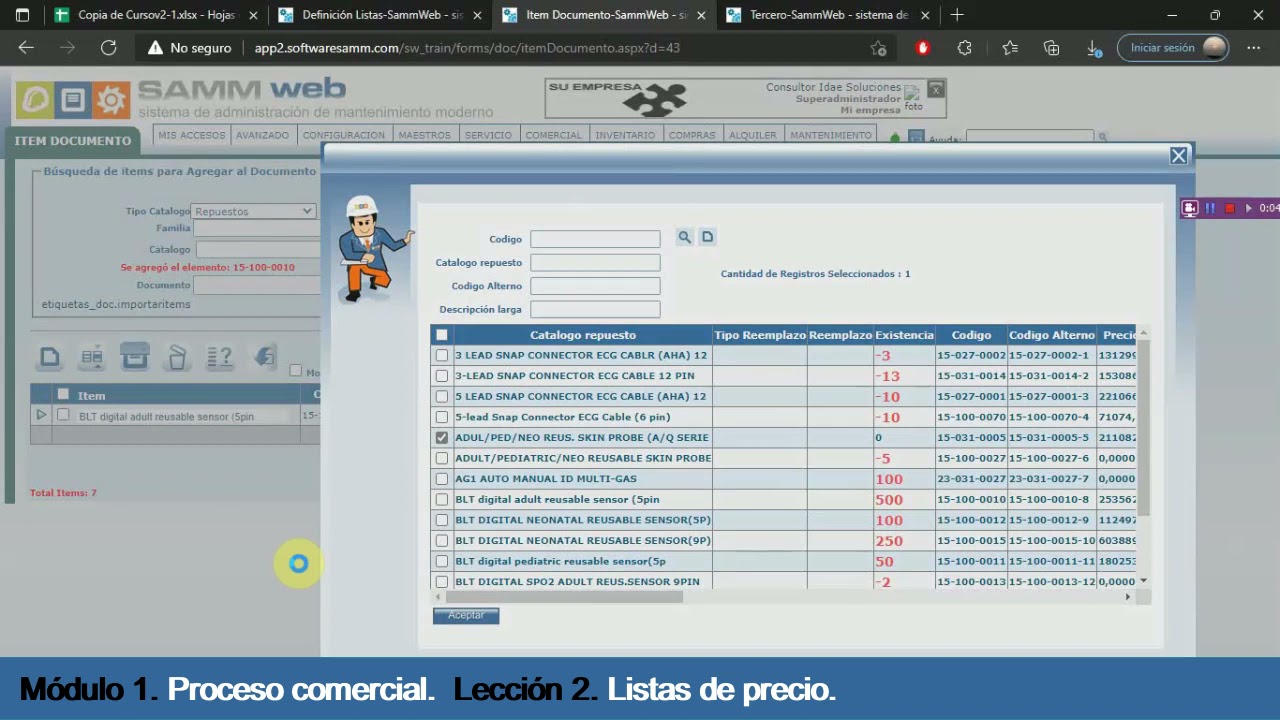Pause the screen recording
Viewport: 1280px width, 720px height.
[1210, 208]
